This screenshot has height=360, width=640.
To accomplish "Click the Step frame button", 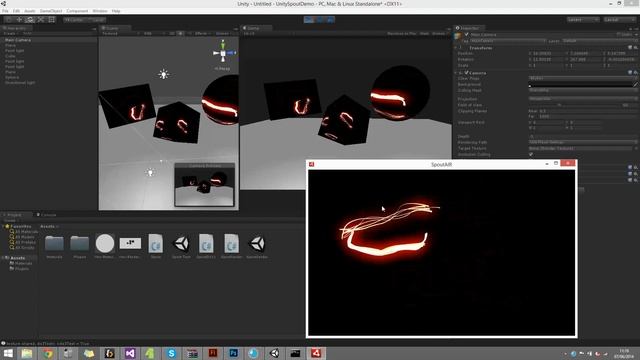I will 330,20.
